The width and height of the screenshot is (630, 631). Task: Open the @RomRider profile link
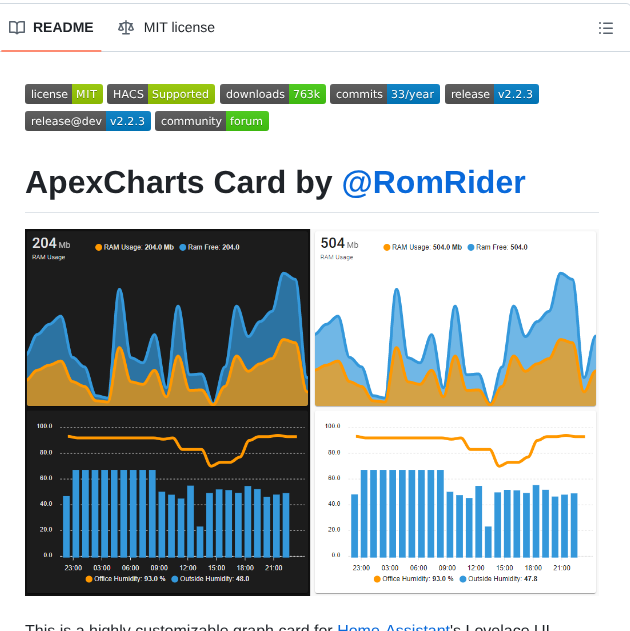(434, 183)
